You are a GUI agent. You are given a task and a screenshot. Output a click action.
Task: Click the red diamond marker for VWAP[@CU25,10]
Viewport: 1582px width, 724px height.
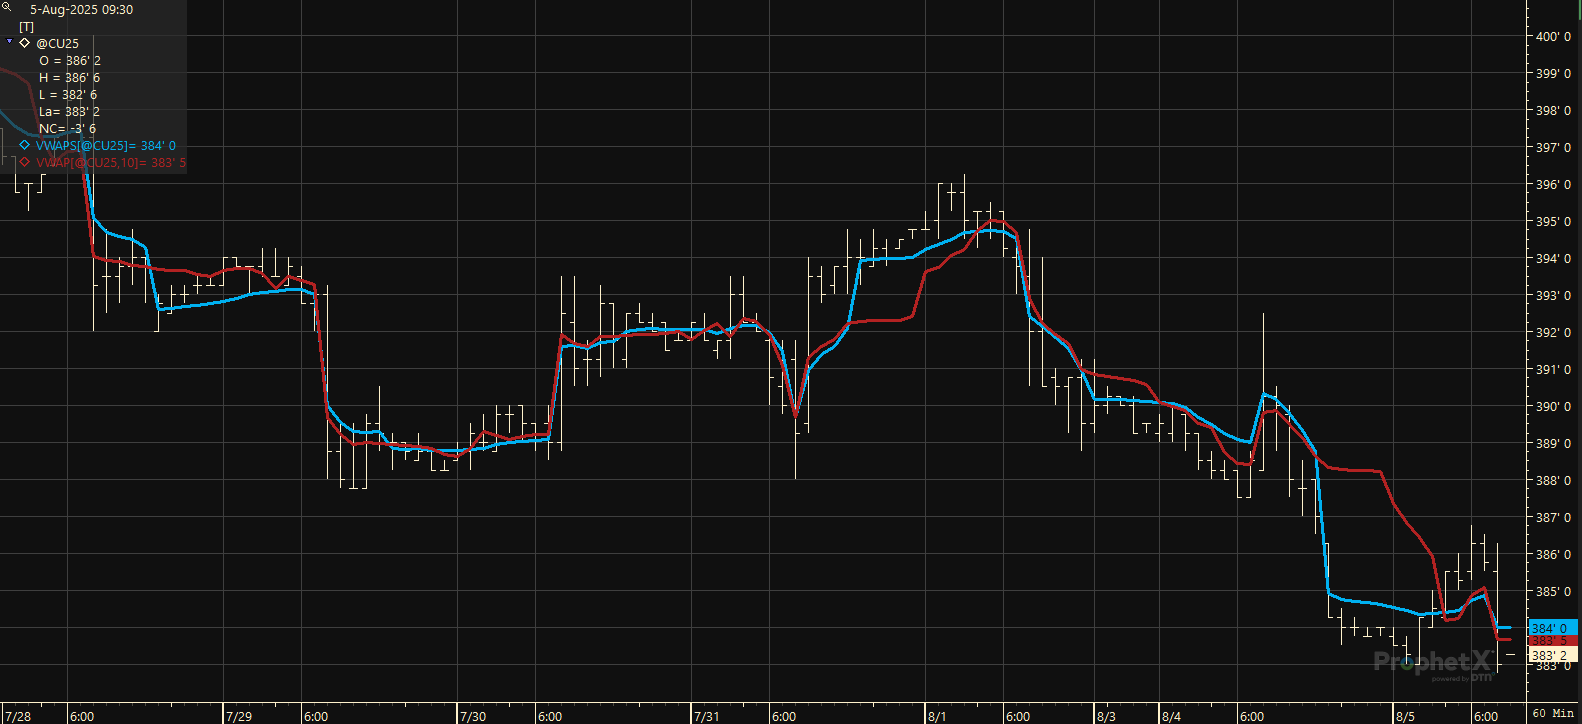click(x=25, y=162)
